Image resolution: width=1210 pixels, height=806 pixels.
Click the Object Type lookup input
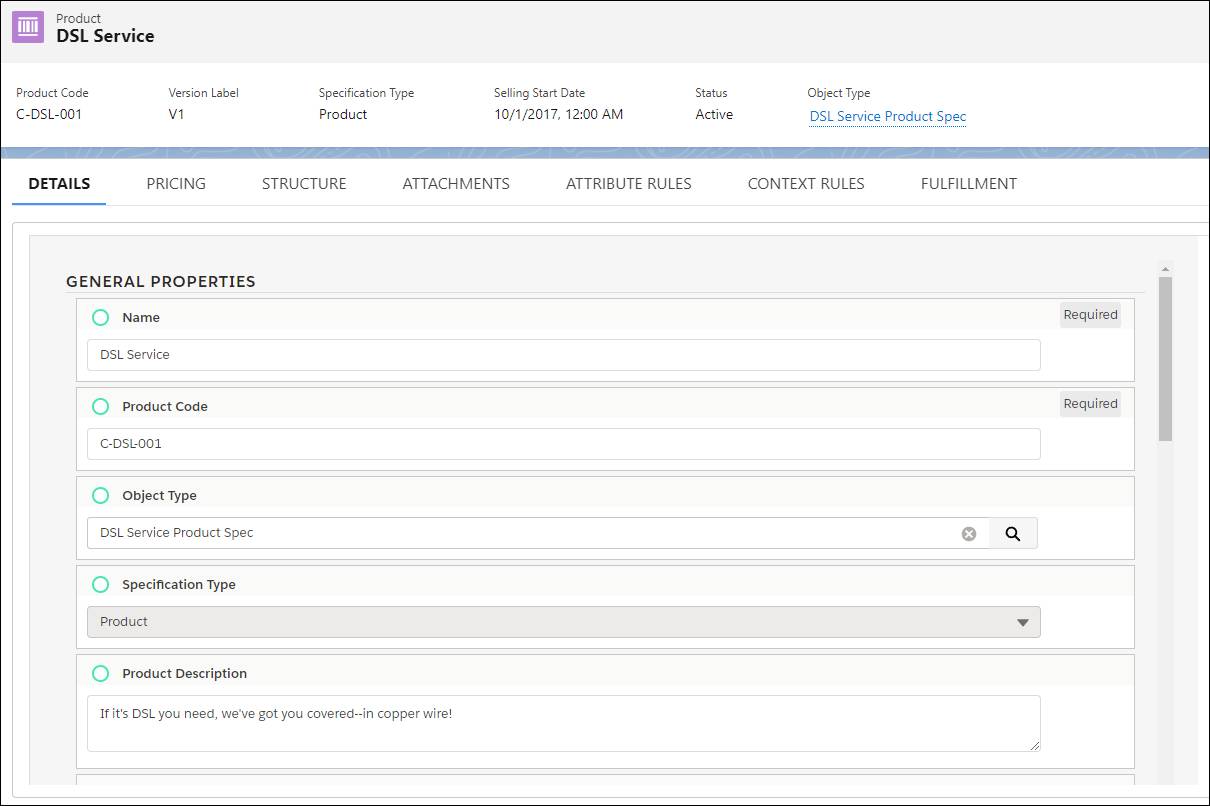[x=538, y=533]
